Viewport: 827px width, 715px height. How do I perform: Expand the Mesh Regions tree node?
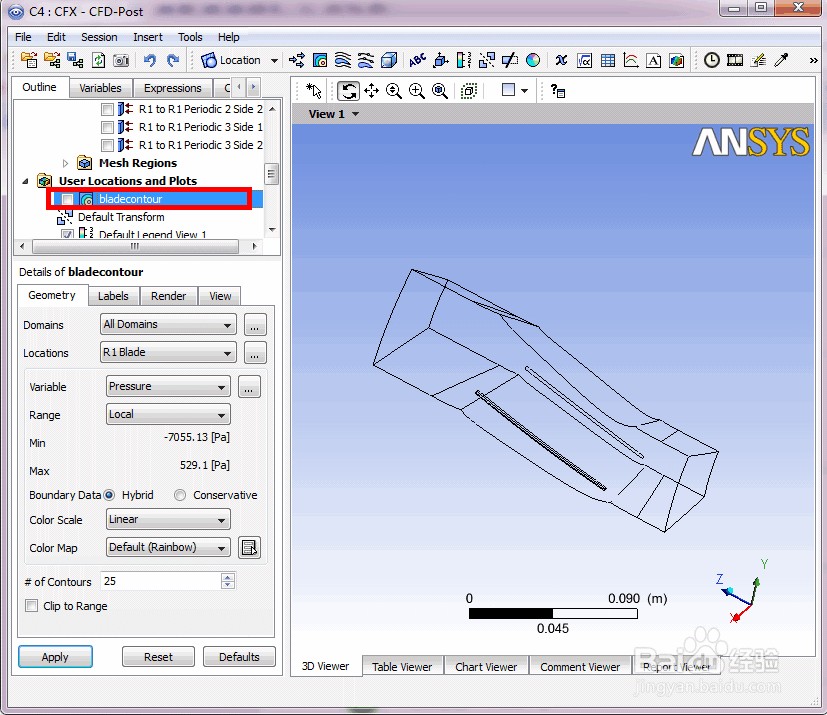[x=65, y=163]
